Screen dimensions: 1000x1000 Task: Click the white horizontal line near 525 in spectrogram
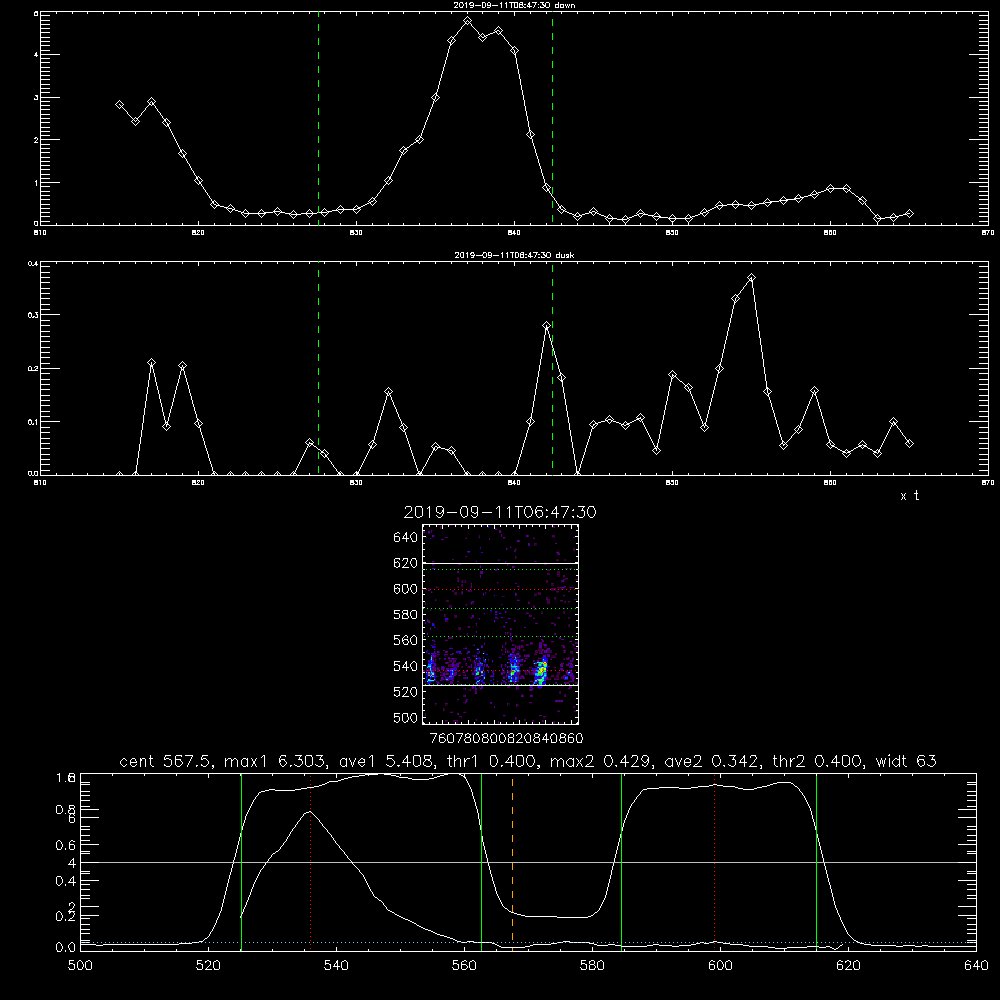501,686
